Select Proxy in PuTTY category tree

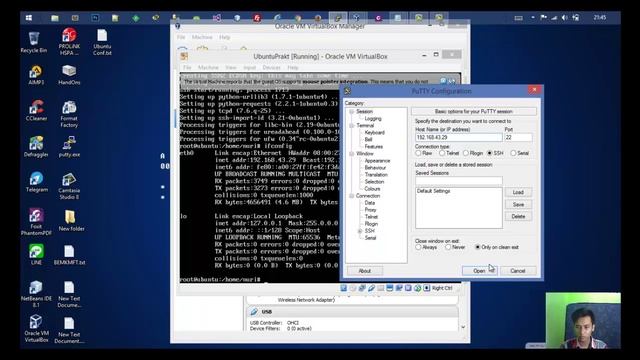[x=370, y=210]
